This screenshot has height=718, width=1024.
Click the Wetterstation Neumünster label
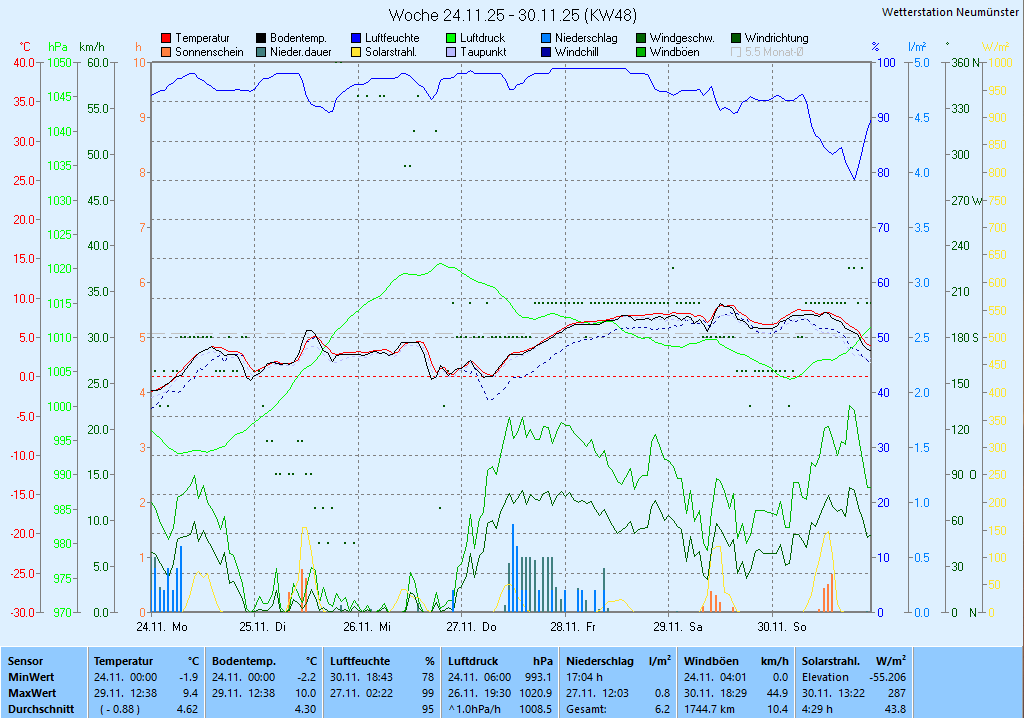pyautogui.click(x=950, y=12)
